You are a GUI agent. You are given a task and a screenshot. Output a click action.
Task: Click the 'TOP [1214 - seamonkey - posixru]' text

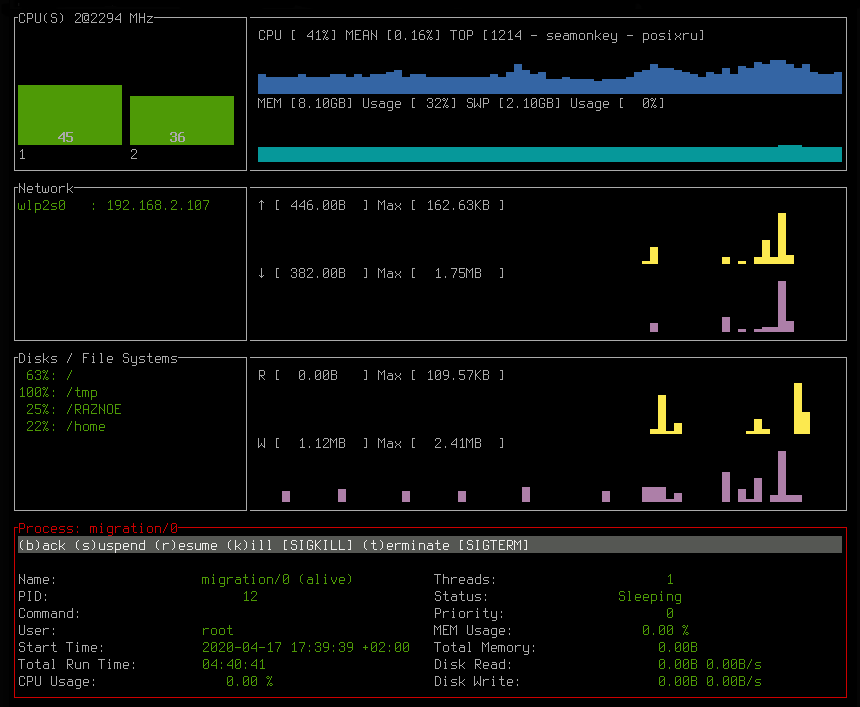click(x=577, y=36)
